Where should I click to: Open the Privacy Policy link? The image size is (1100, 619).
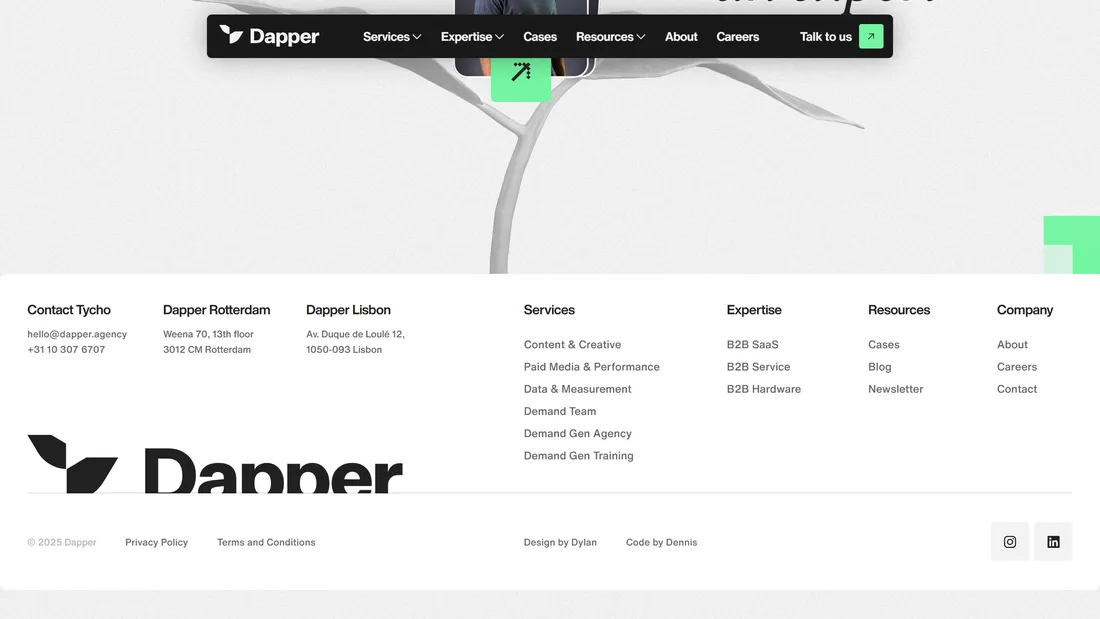[156, 542]
